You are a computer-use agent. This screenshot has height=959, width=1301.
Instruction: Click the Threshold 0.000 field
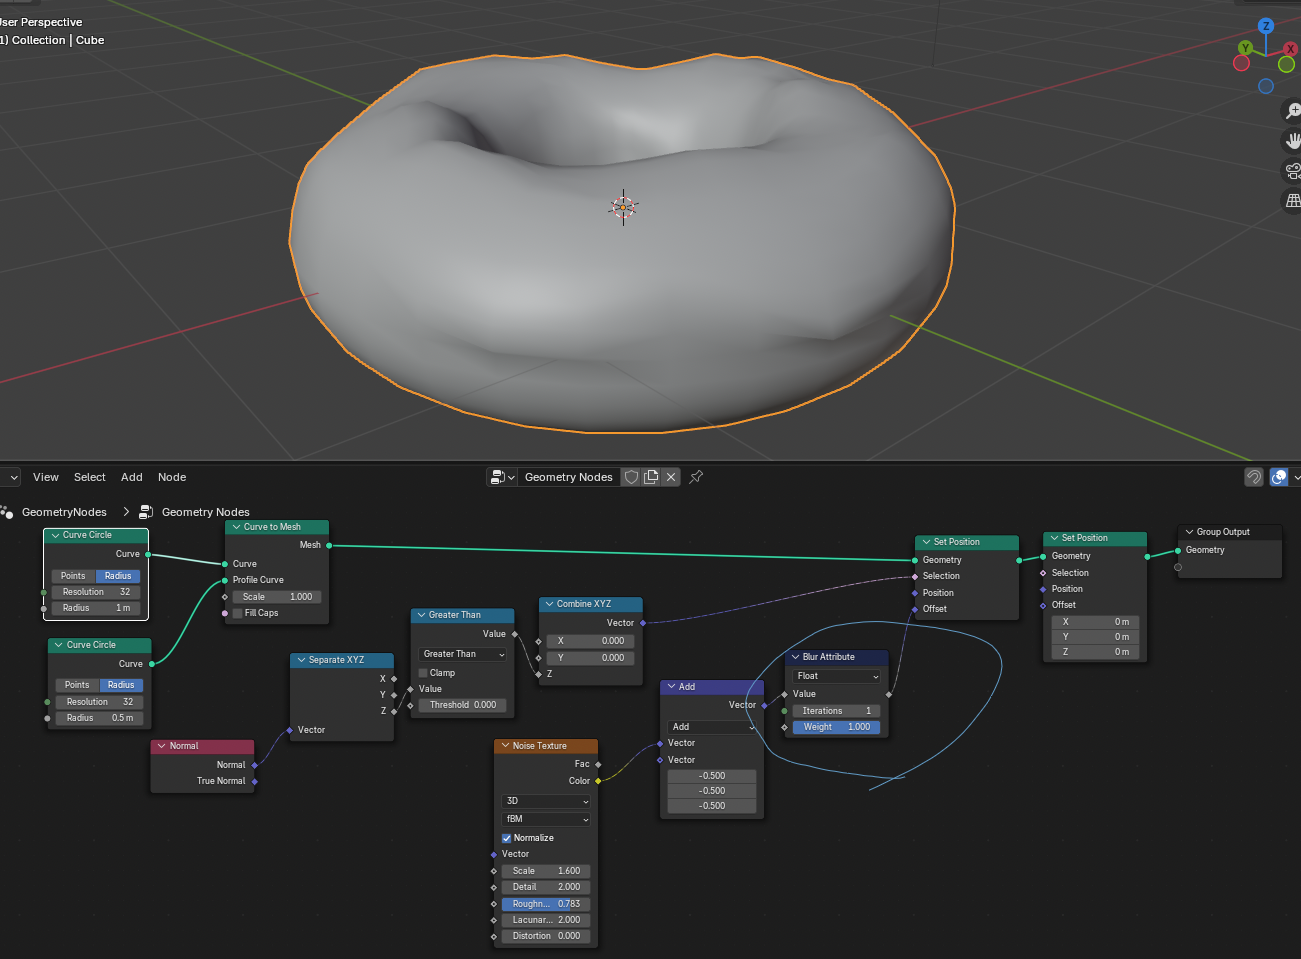click(462, 705)
